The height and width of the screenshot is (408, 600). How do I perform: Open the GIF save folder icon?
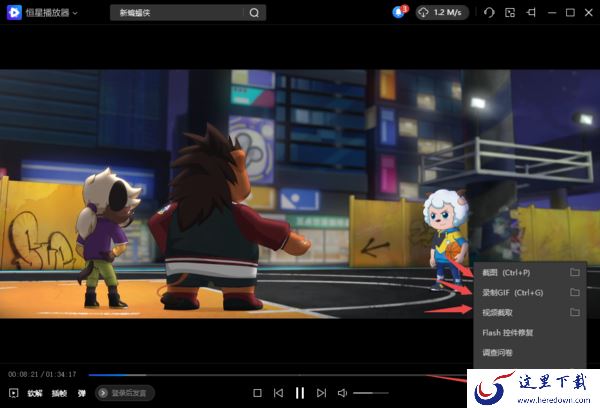pyautogui.click(x=574, y=292)
